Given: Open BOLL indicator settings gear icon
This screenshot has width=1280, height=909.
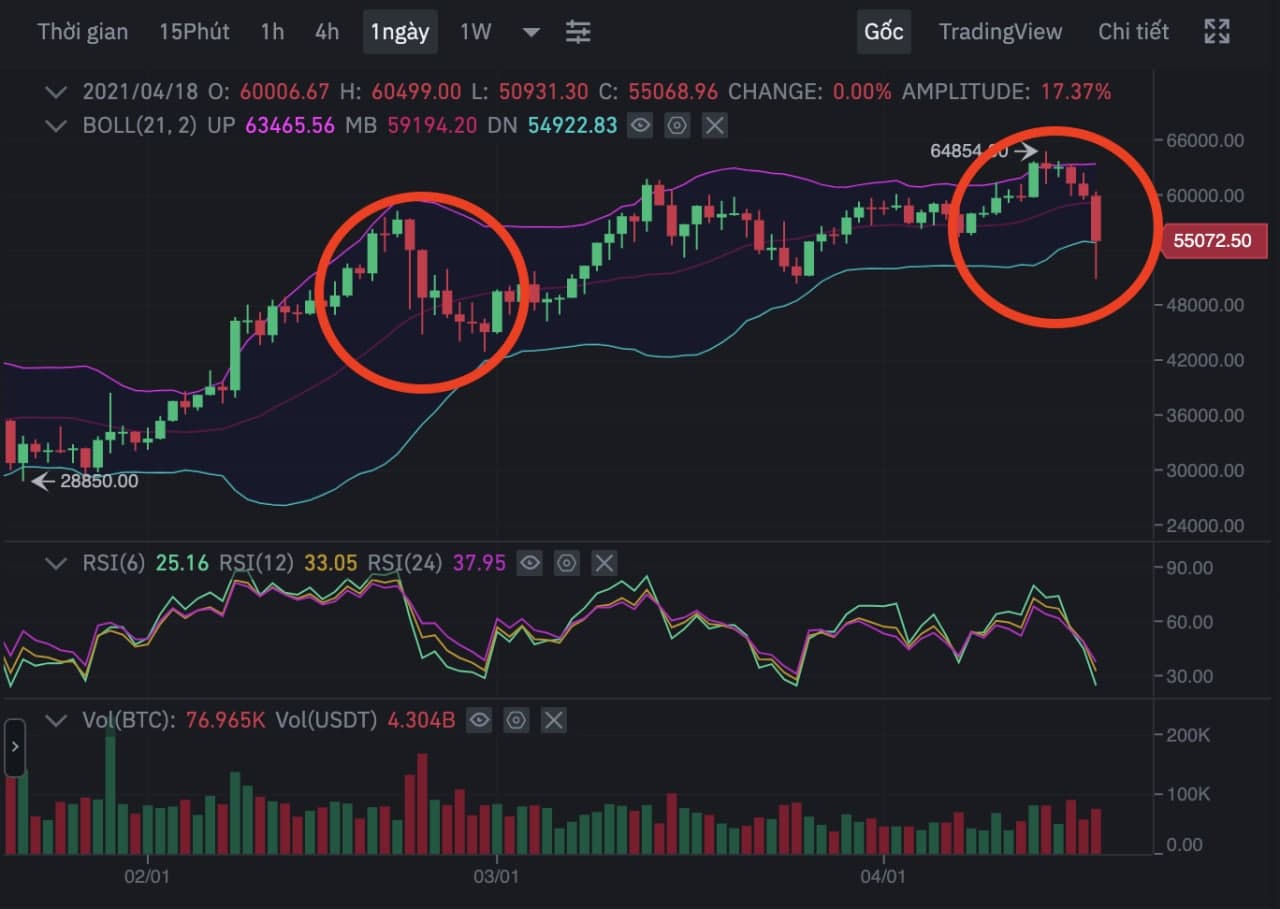Looking at the screenshot, I should (677, 125).
